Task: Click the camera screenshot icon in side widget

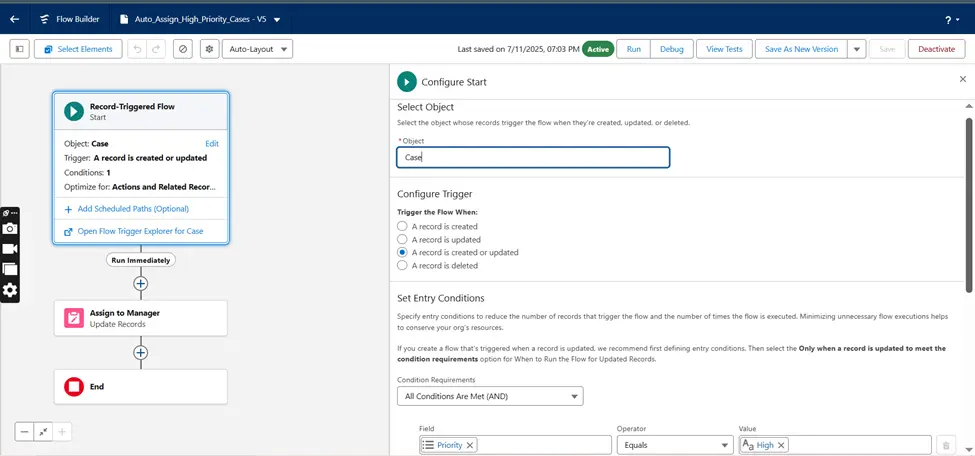Action: click(x=10, y=228)
